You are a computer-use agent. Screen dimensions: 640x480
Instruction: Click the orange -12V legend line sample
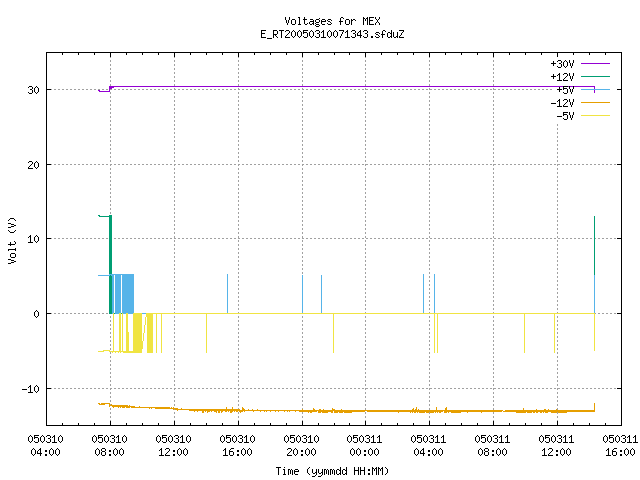[595, 102]
